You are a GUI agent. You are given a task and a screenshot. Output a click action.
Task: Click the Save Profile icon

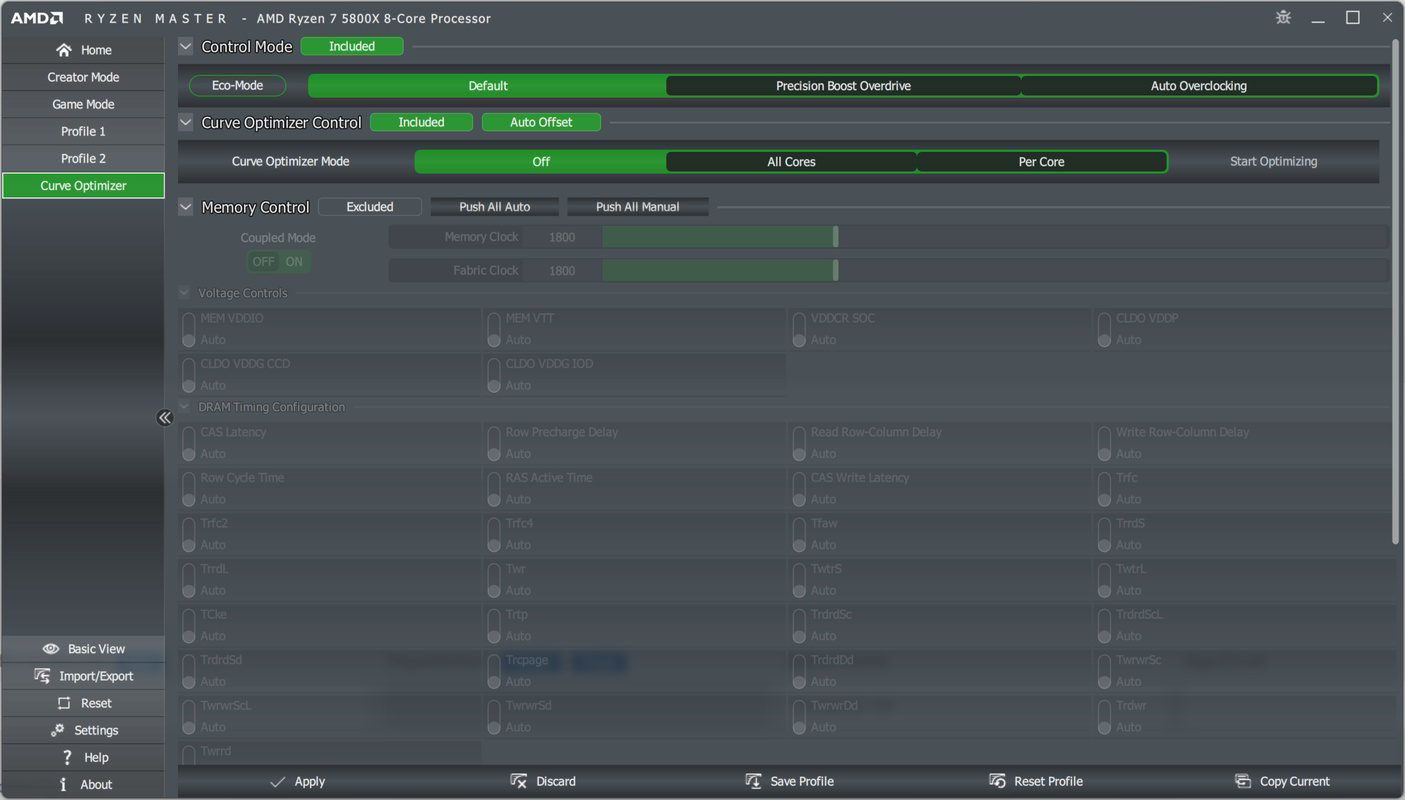(x=753, y=781)
